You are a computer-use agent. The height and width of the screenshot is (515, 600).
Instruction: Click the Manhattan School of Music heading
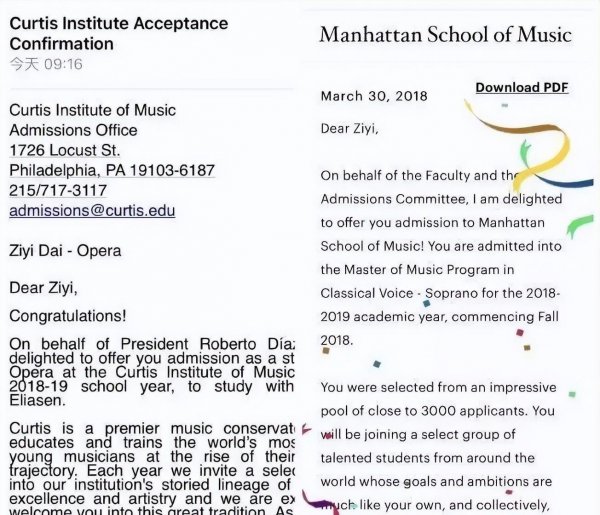point(445,34)
